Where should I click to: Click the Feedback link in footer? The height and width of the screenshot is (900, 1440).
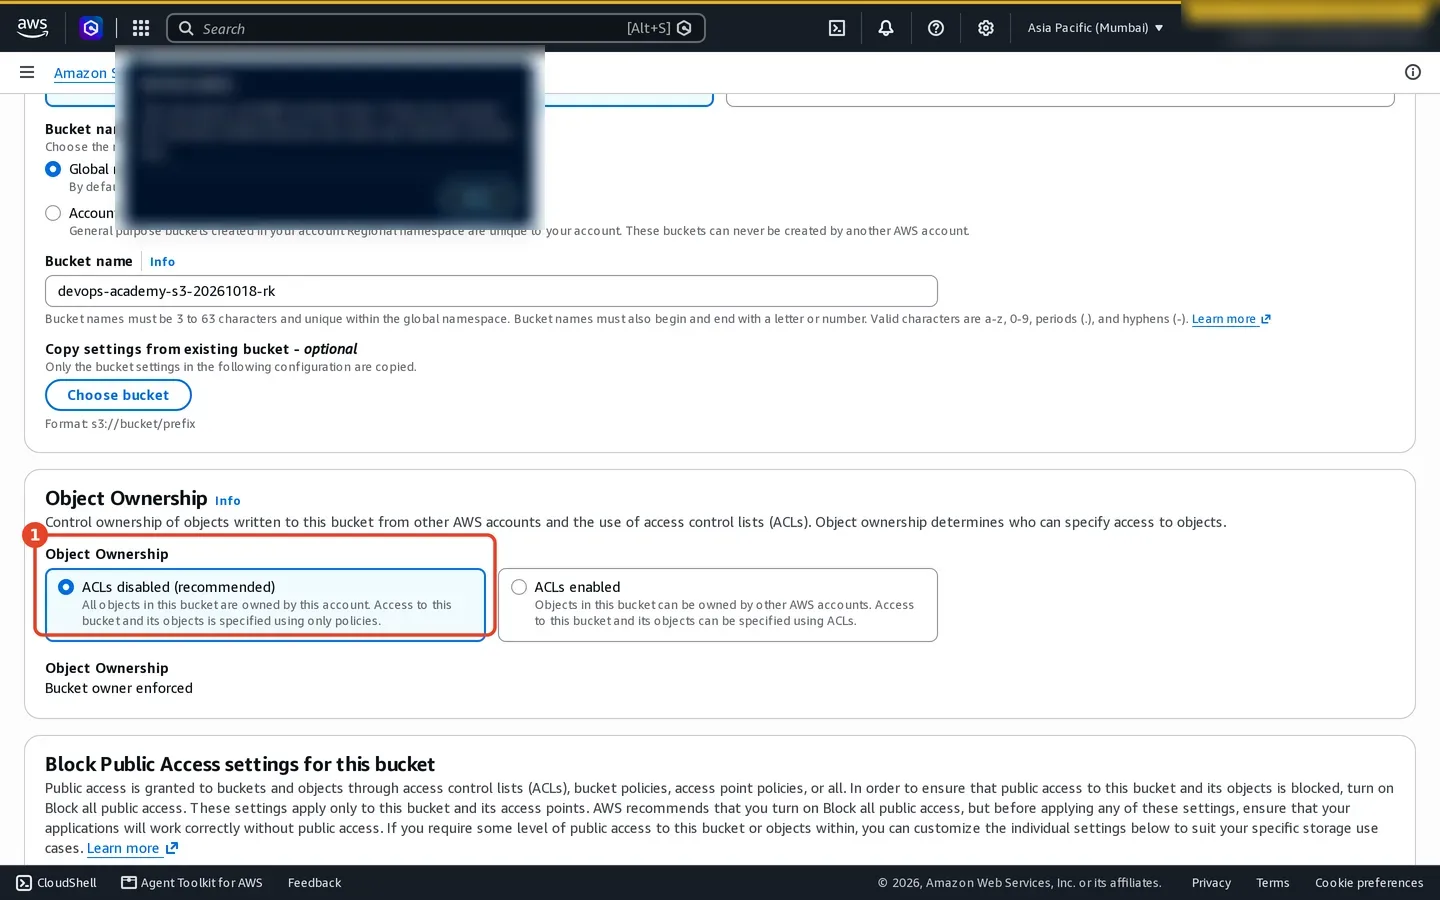coord(314,882)
